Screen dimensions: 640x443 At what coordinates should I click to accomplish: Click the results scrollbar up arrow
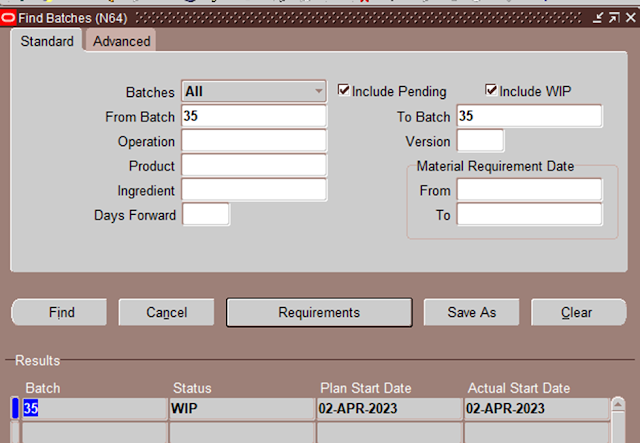click(618, 405)
